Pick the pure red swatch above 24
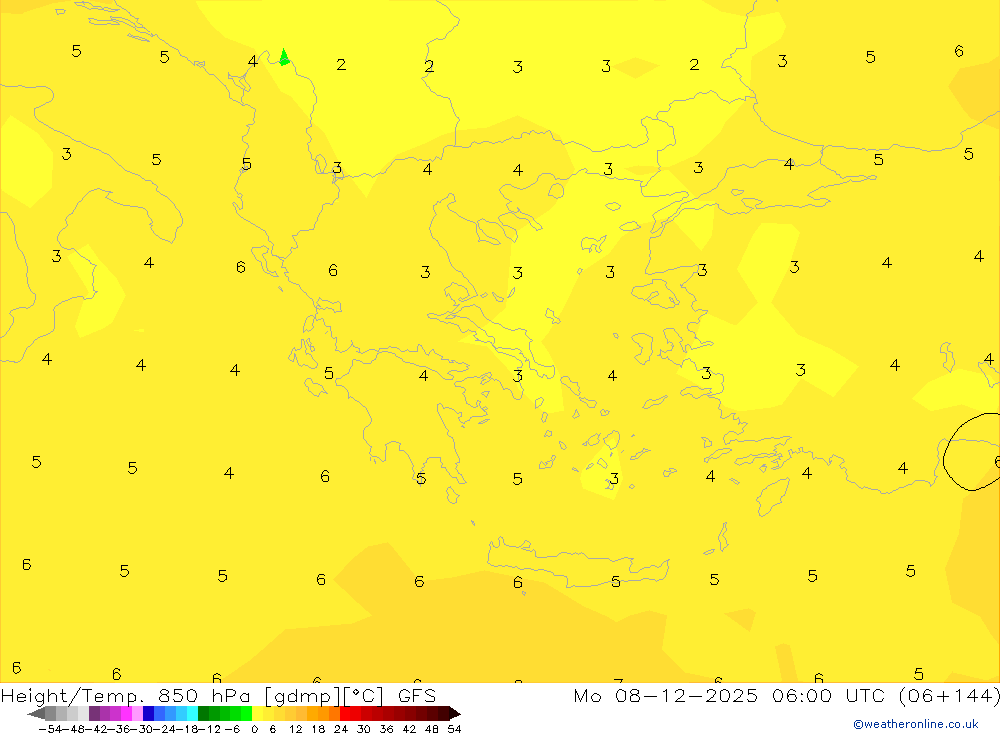Image resolution: width=1000 pixels, height=733 pixels. (345, 713)
